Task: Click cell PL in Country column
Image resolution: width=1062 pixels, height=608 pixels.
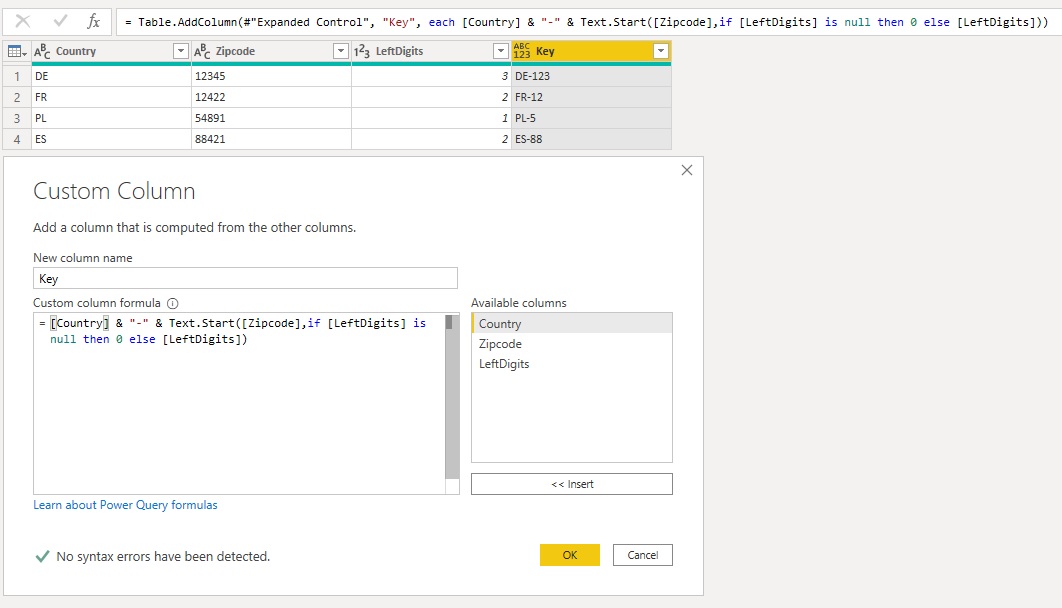Action: 112,118
